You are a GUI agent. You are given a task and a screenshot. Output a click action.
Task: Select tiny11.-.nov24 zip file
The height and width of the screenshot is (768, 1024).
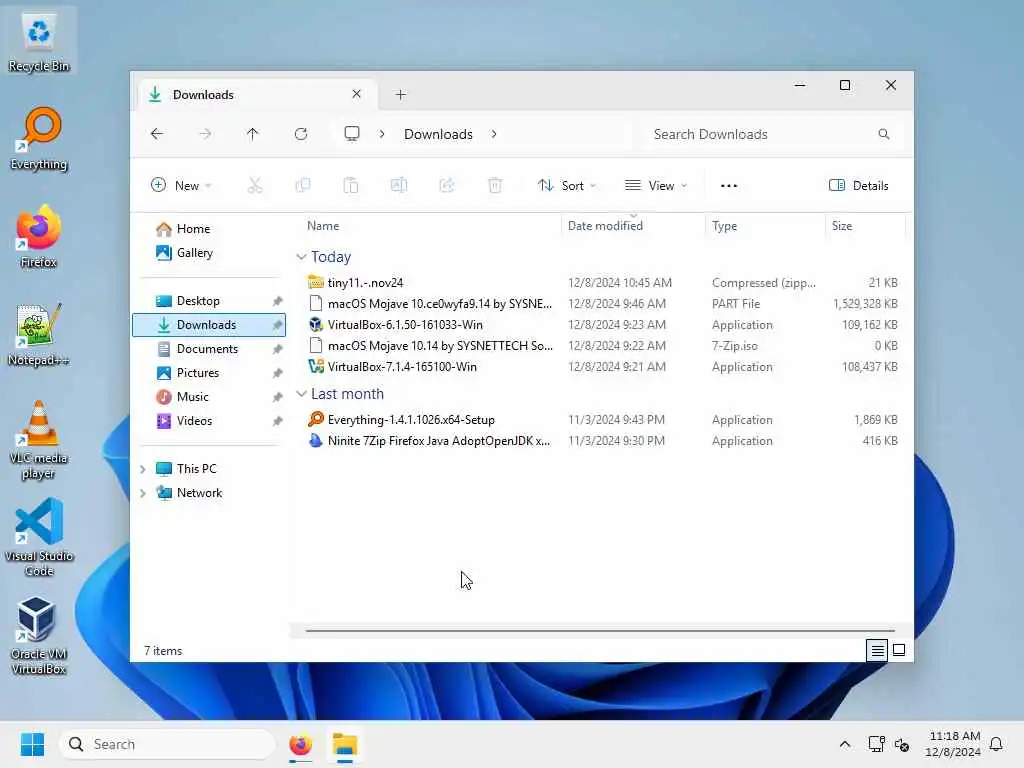(602, 283)
